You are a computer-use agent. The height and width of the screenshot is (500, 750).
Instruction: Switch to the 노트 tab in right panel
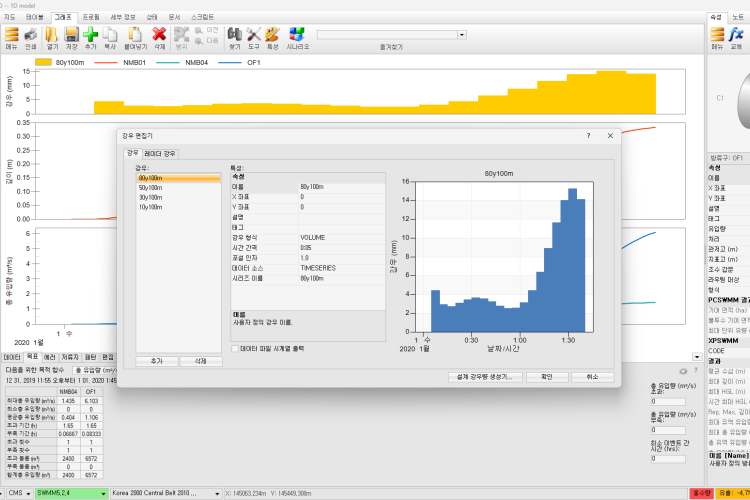pos(738,17)
